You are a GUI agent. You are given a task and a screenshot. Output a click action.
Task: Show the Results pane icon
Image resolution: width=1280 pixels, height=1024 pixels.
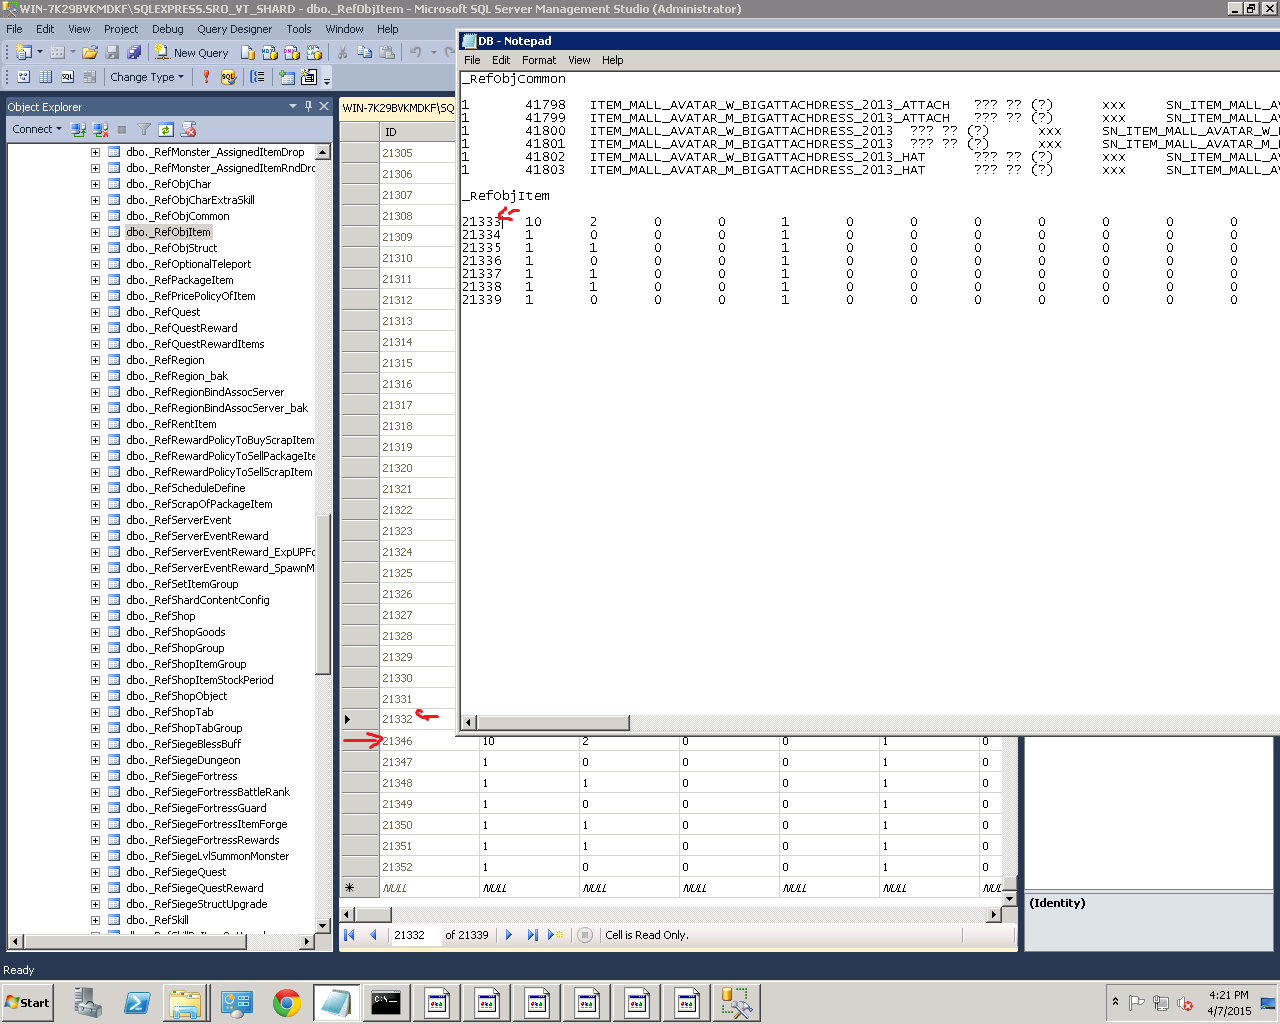pos(89,77)
